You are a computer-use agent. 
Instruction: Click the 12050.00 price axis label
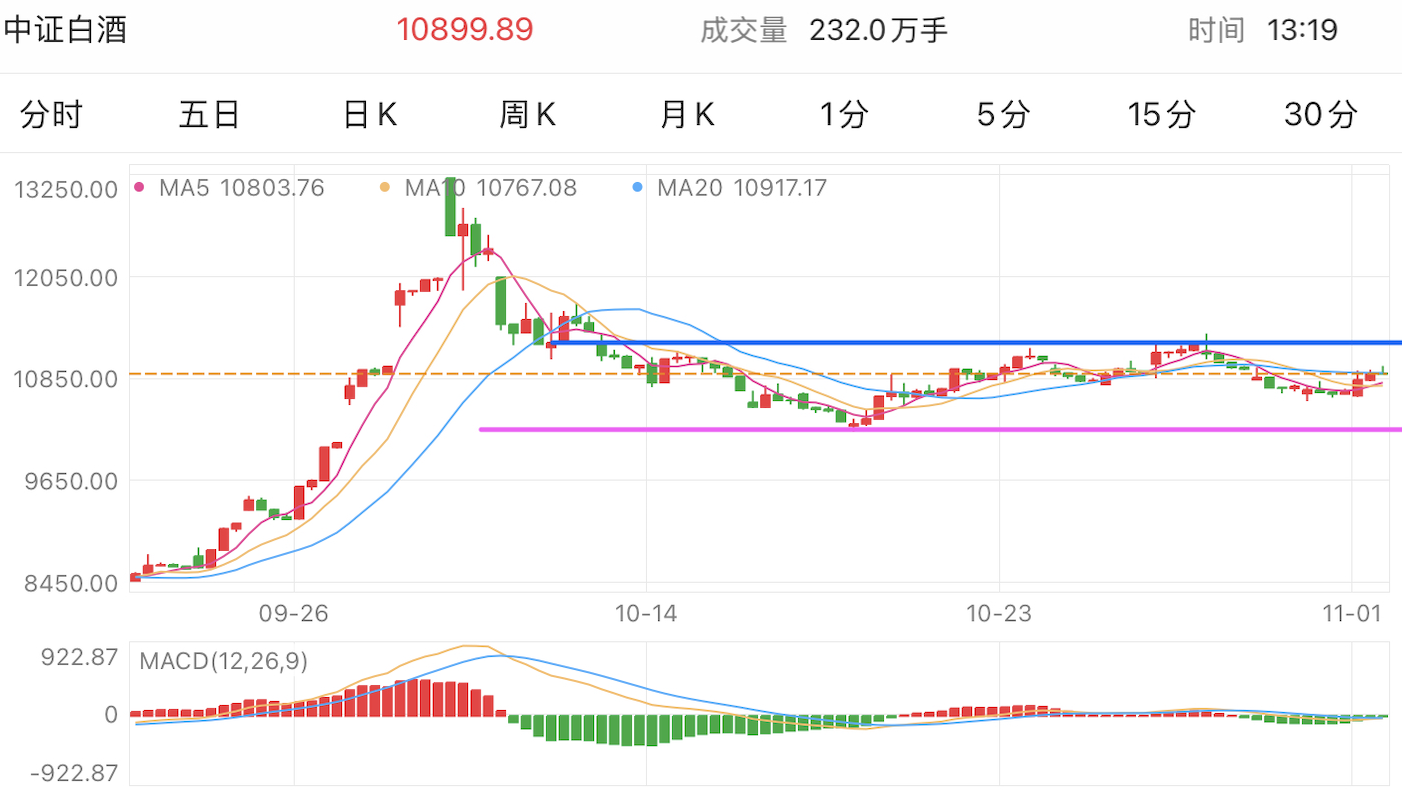67,277
